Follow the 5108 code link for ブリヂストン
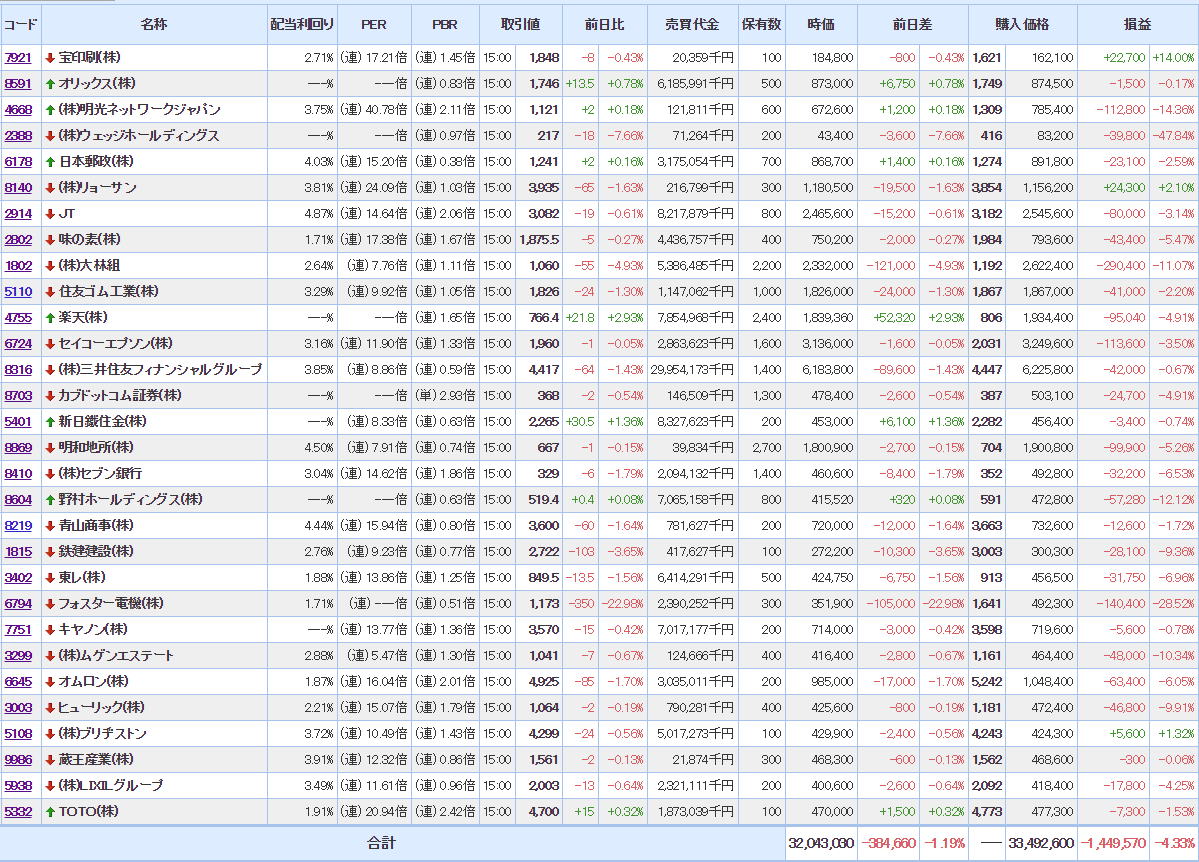 (x=18, y=734)
